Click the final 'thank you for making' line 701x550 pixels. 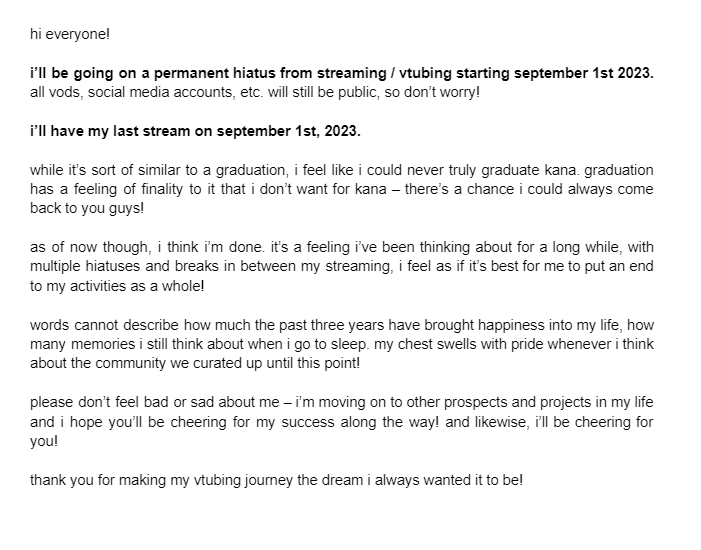tap(276, 480)
